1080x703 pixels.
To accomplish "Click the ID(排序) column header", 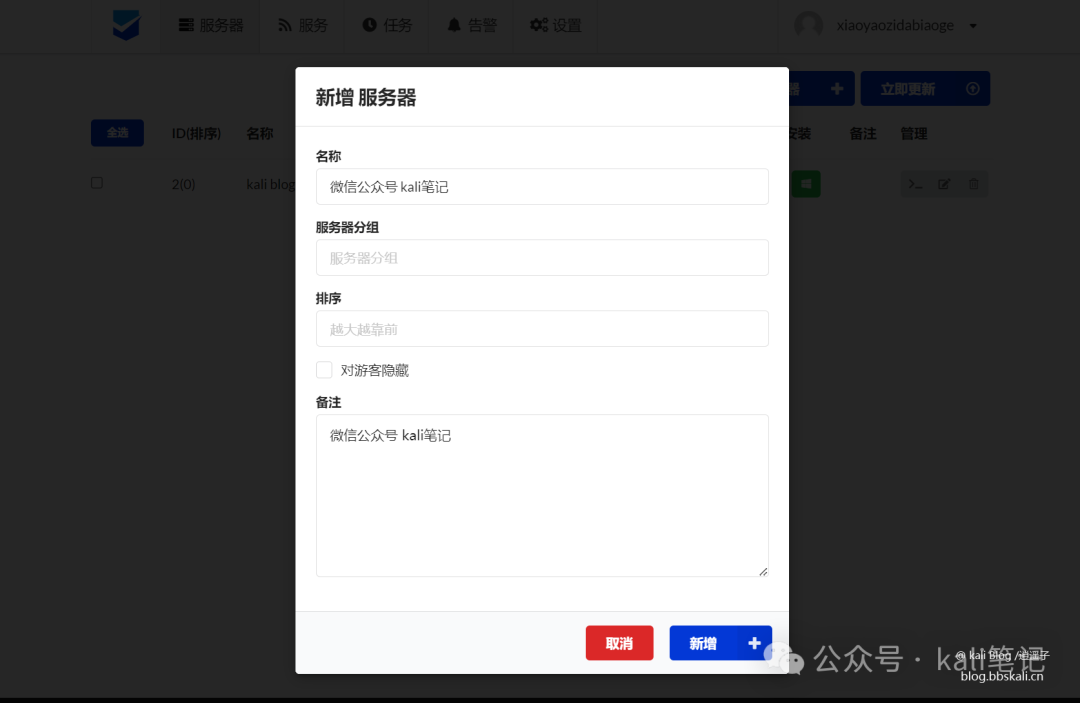I will 196,133.
